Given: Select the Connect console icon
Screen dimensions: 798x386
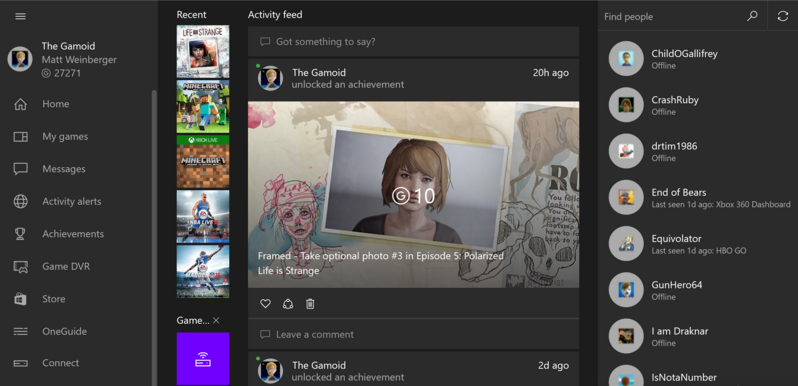Looking at the screenshot, I should [x=20, y=363].
